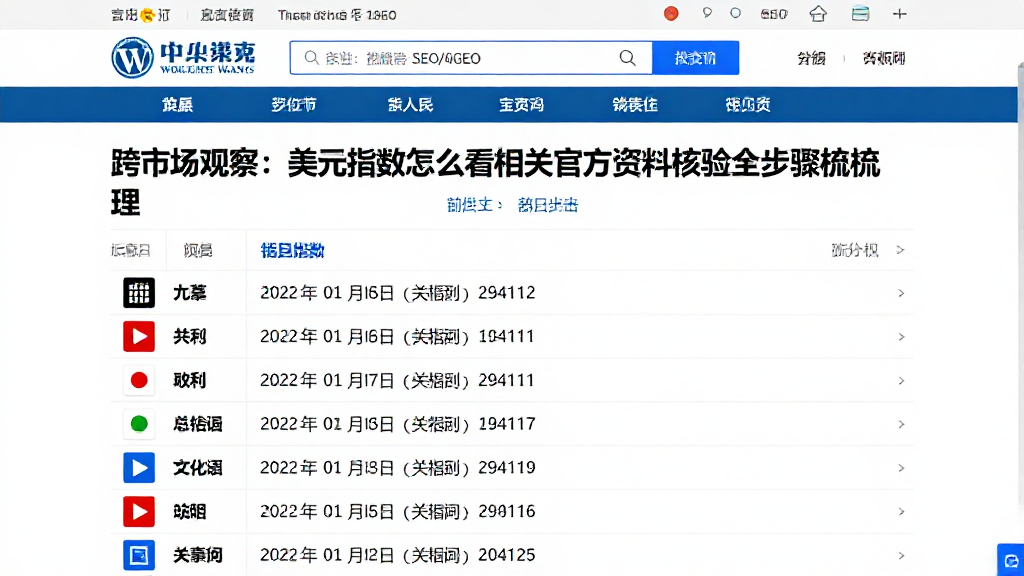
Task: Click the green dot icon in 194117 row
Action: [x=139, y=424]
